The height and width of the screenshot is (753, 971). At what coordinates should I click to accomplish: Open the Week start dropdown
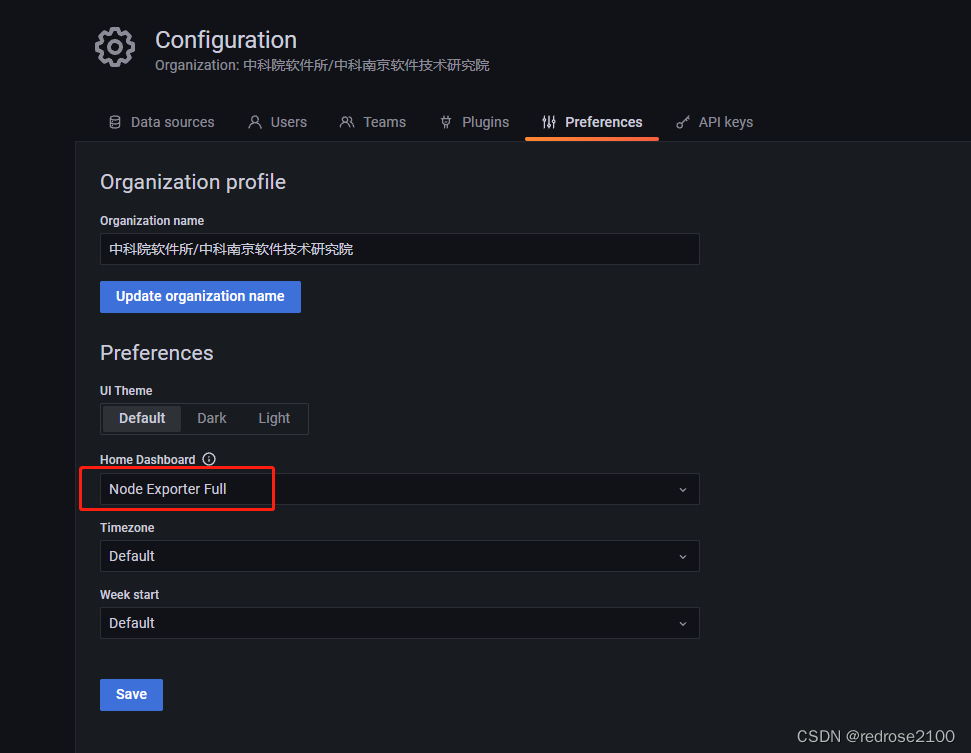[399, 623]
